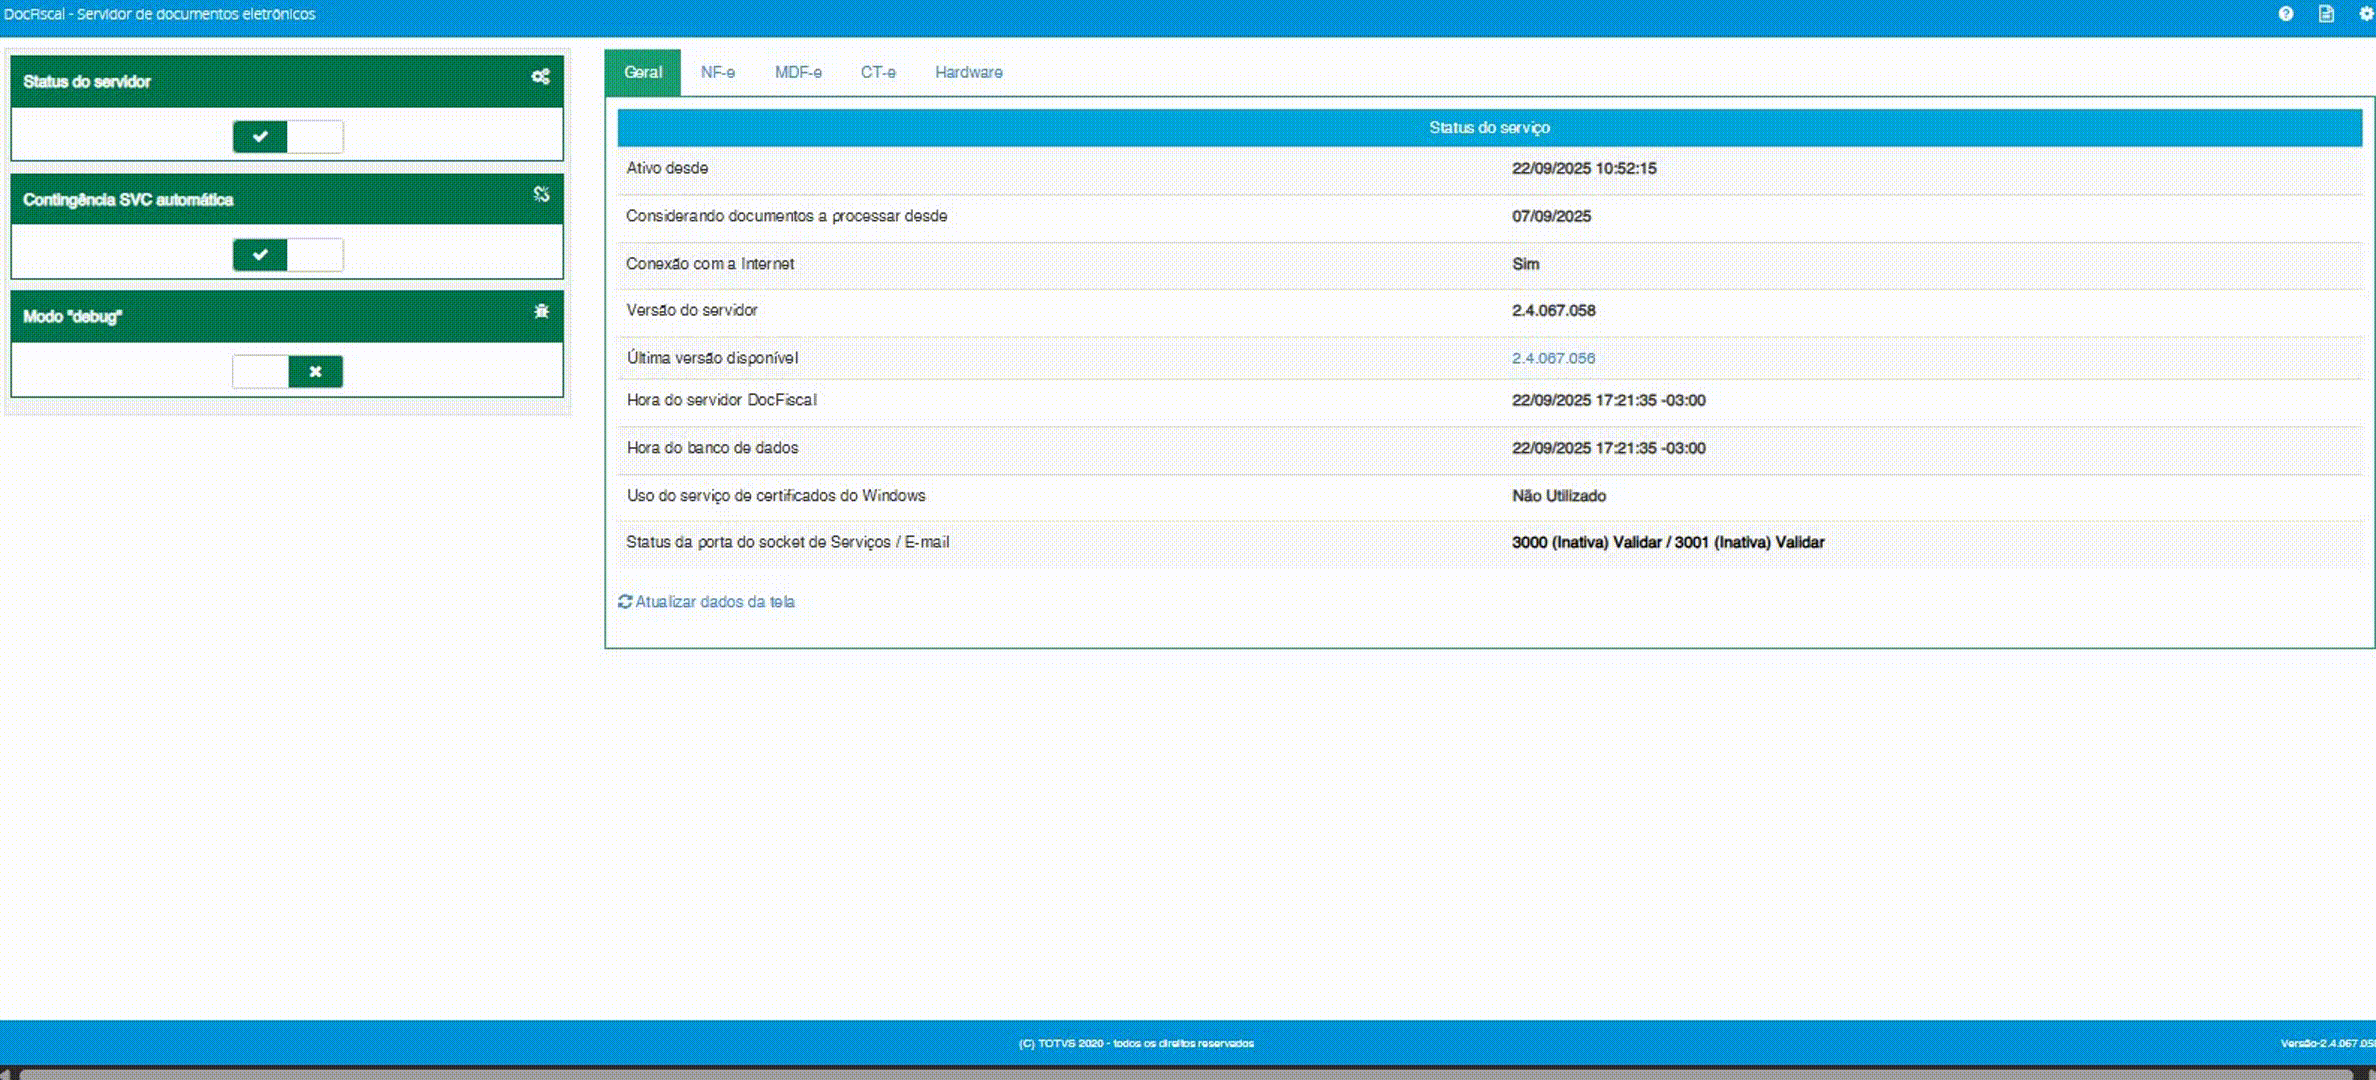Click the server version 2.4.067.058
The image size is (2376, 1080).
1553,310
